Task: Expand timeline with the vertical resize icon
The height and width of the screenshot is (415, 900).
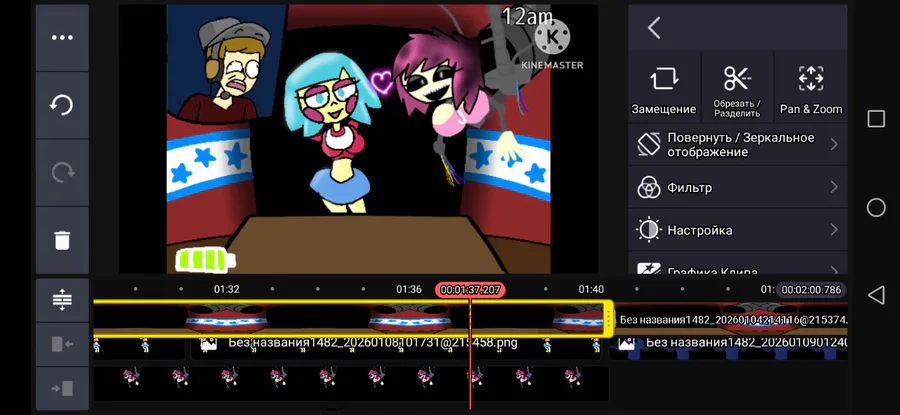Action: click(62, 300)
